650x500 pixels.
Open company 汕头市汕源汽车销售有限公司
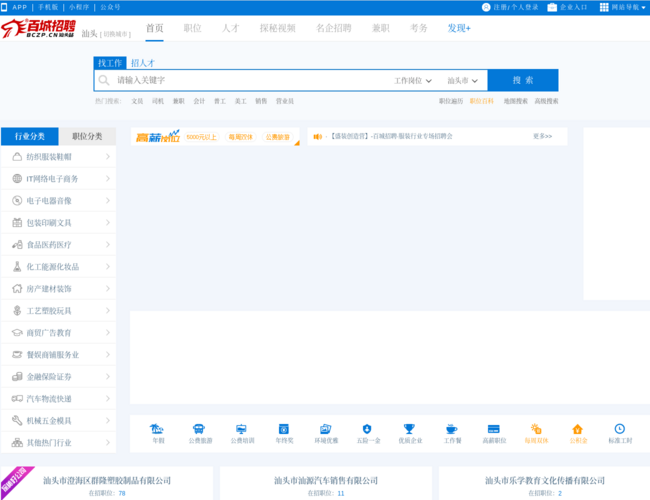point(326,481)
